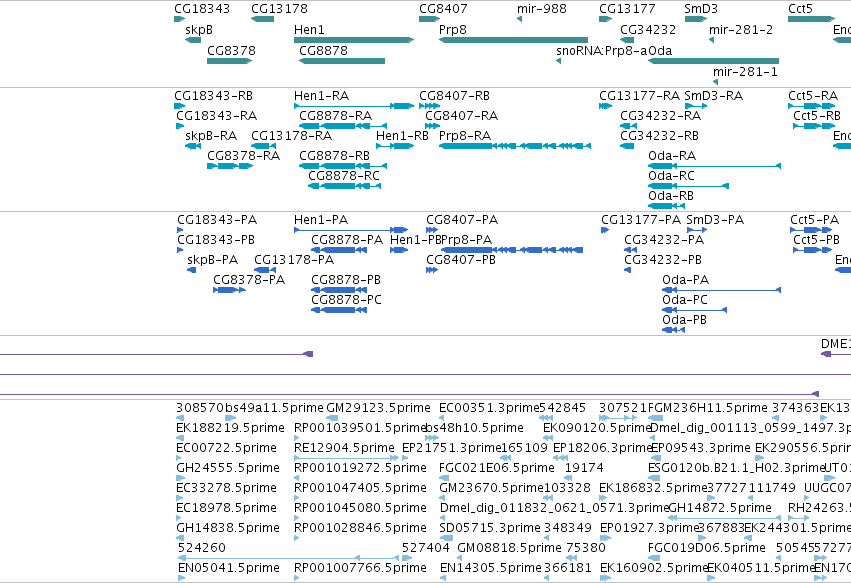Click the CG18343-RB transcript label
The image size is (851, 583).
tap(213, 96)
